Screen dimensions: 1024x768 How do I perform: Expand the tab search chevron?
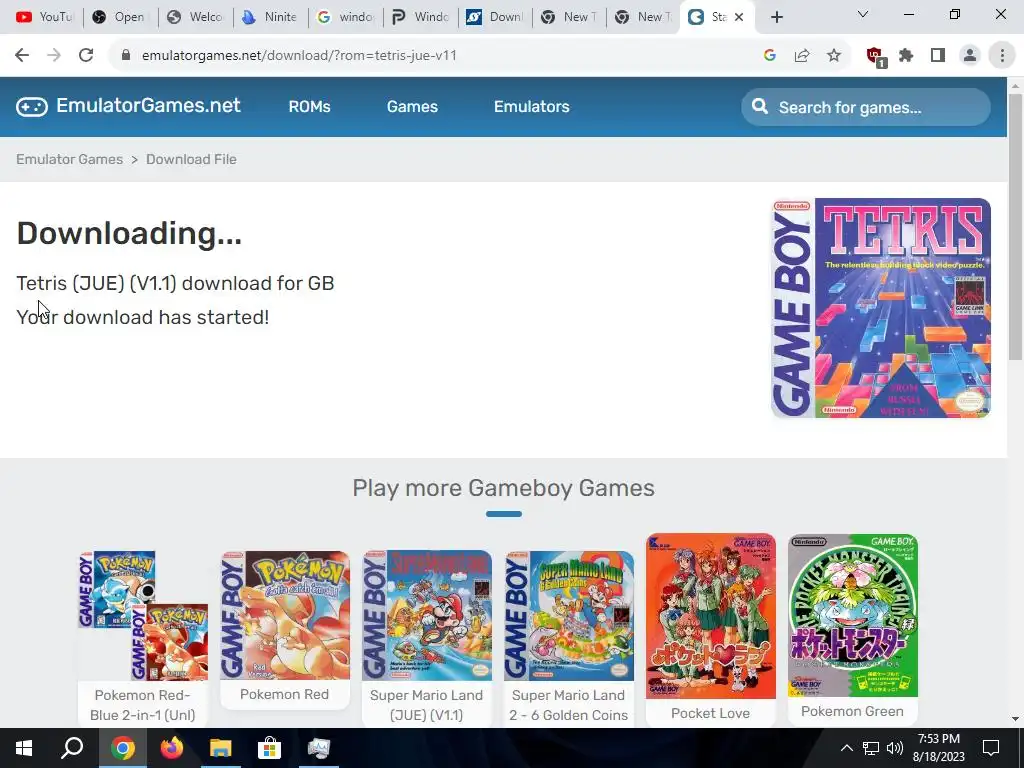(x=863, y=14)
